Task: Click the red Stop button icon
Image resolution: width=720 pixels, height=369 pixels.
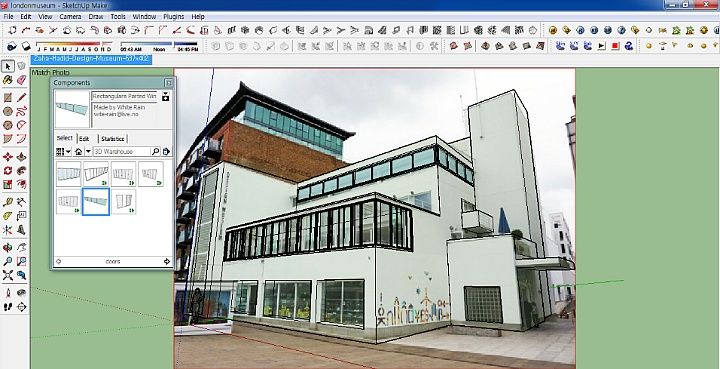Action: 615,46
